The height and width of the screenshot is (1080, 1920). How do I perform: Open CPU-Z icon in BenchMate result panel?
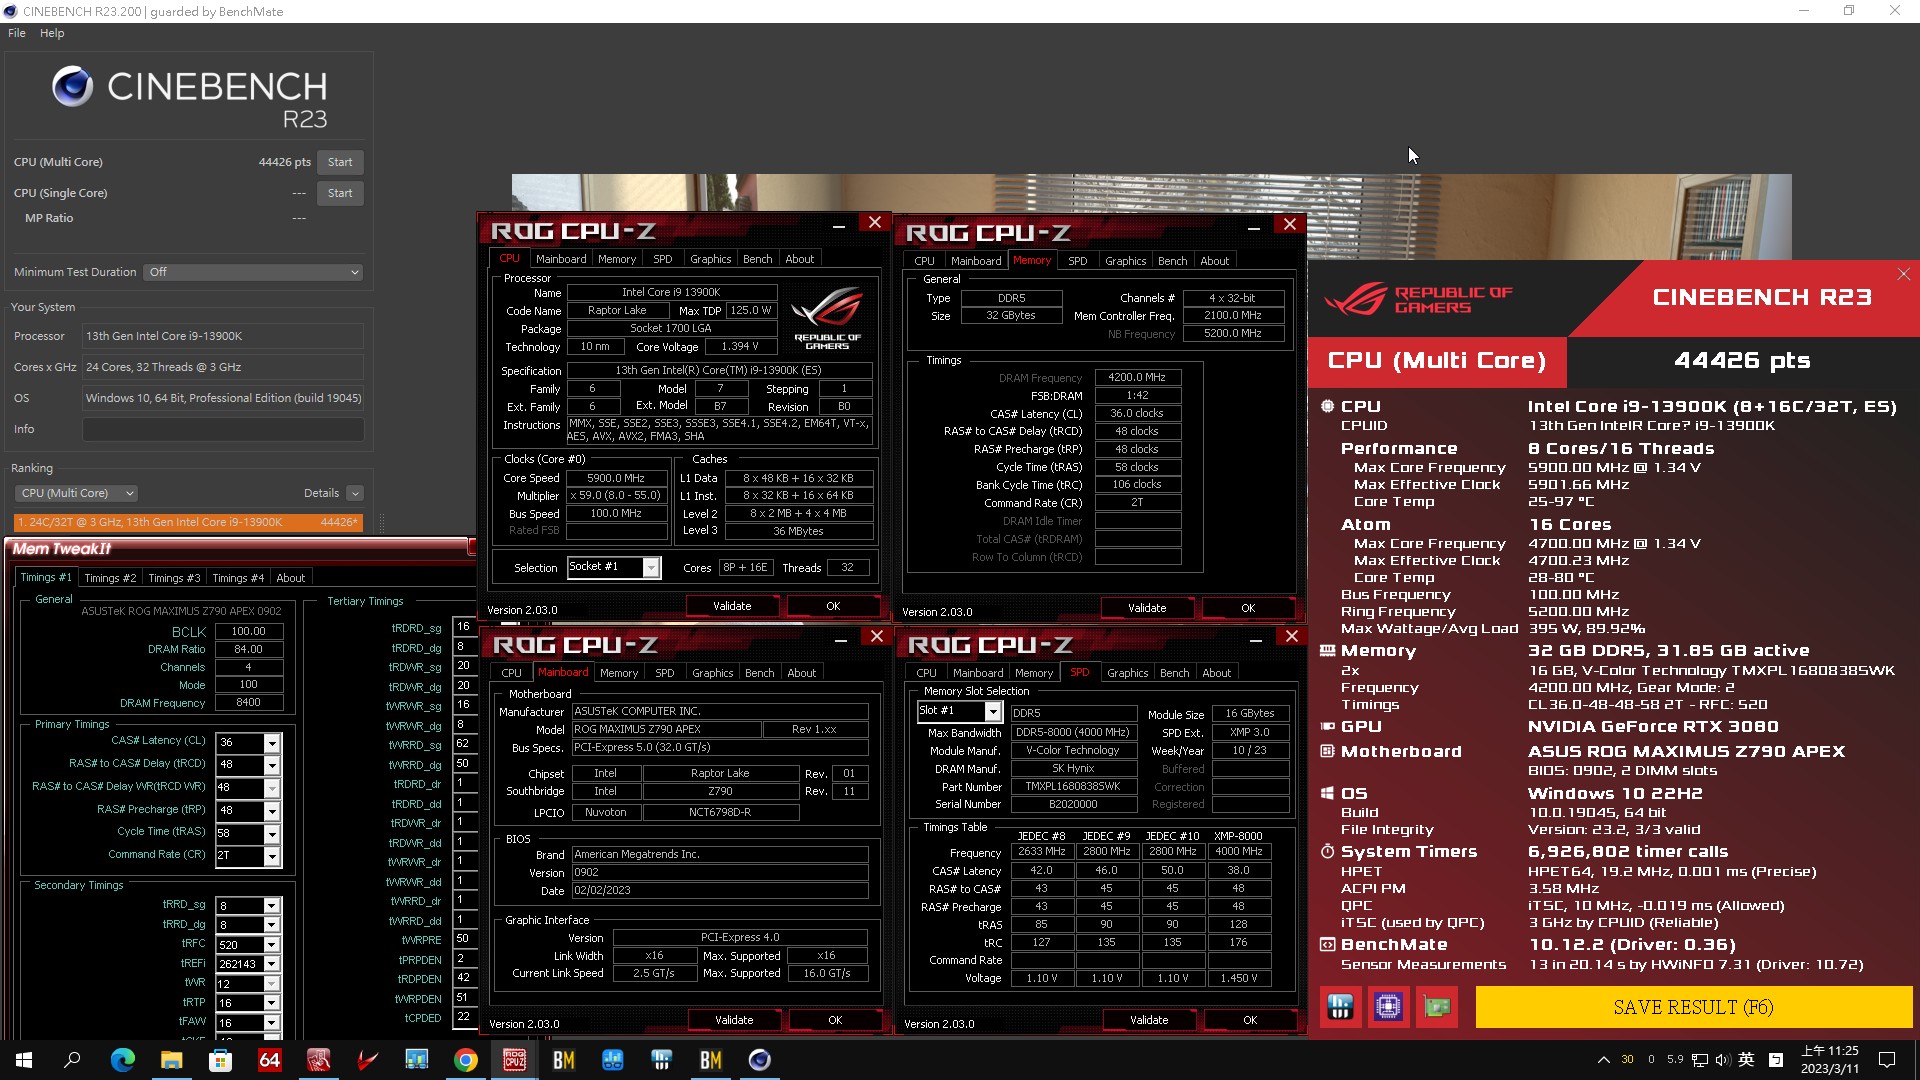coord(1388,1007)
